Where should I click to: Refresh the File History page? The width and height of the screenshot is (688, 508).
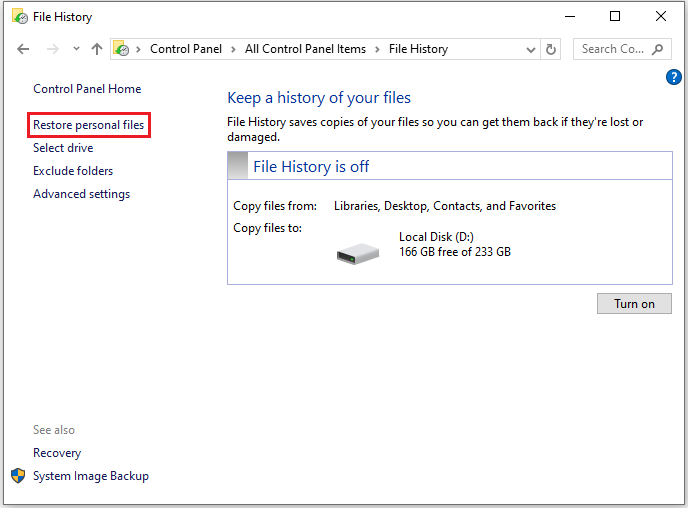click(551, 49)
